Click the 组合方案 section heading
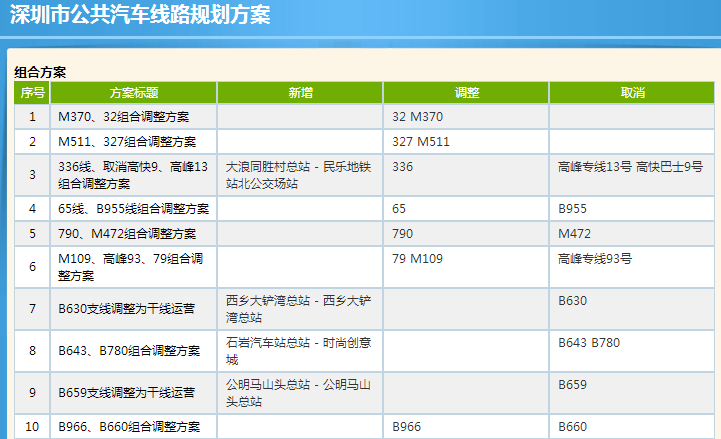The image size is (721, 439). (40, 72)
